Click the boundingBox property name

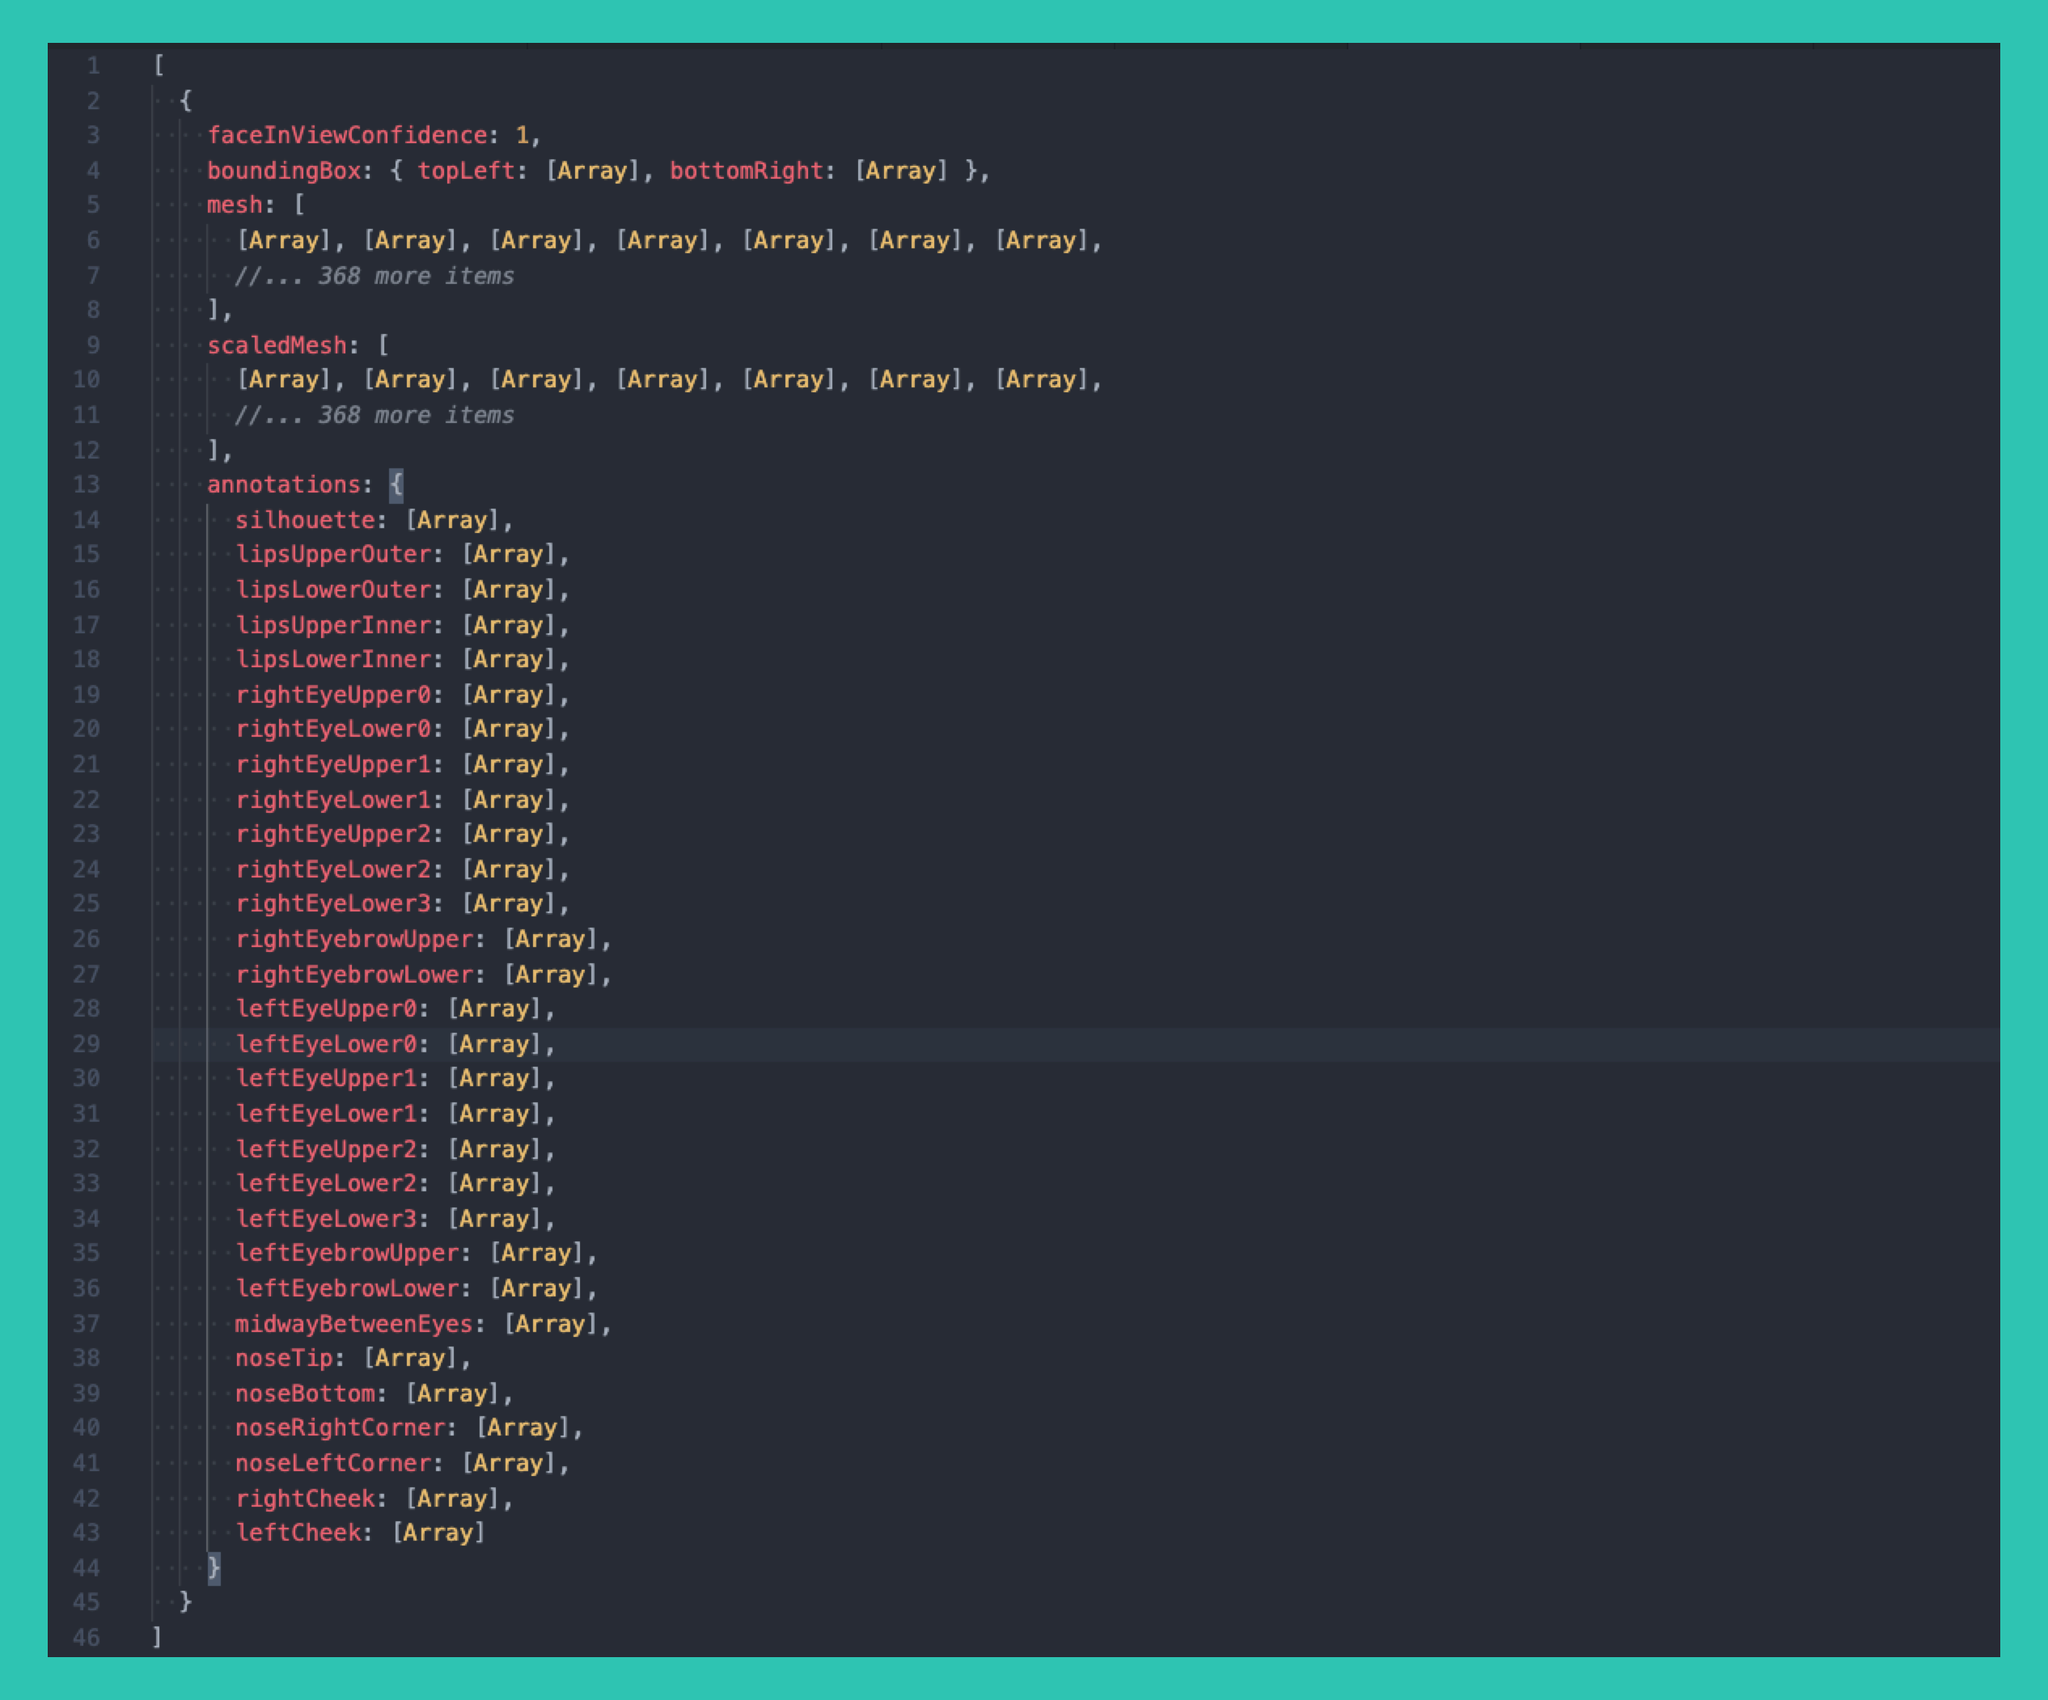pos(283,171)
